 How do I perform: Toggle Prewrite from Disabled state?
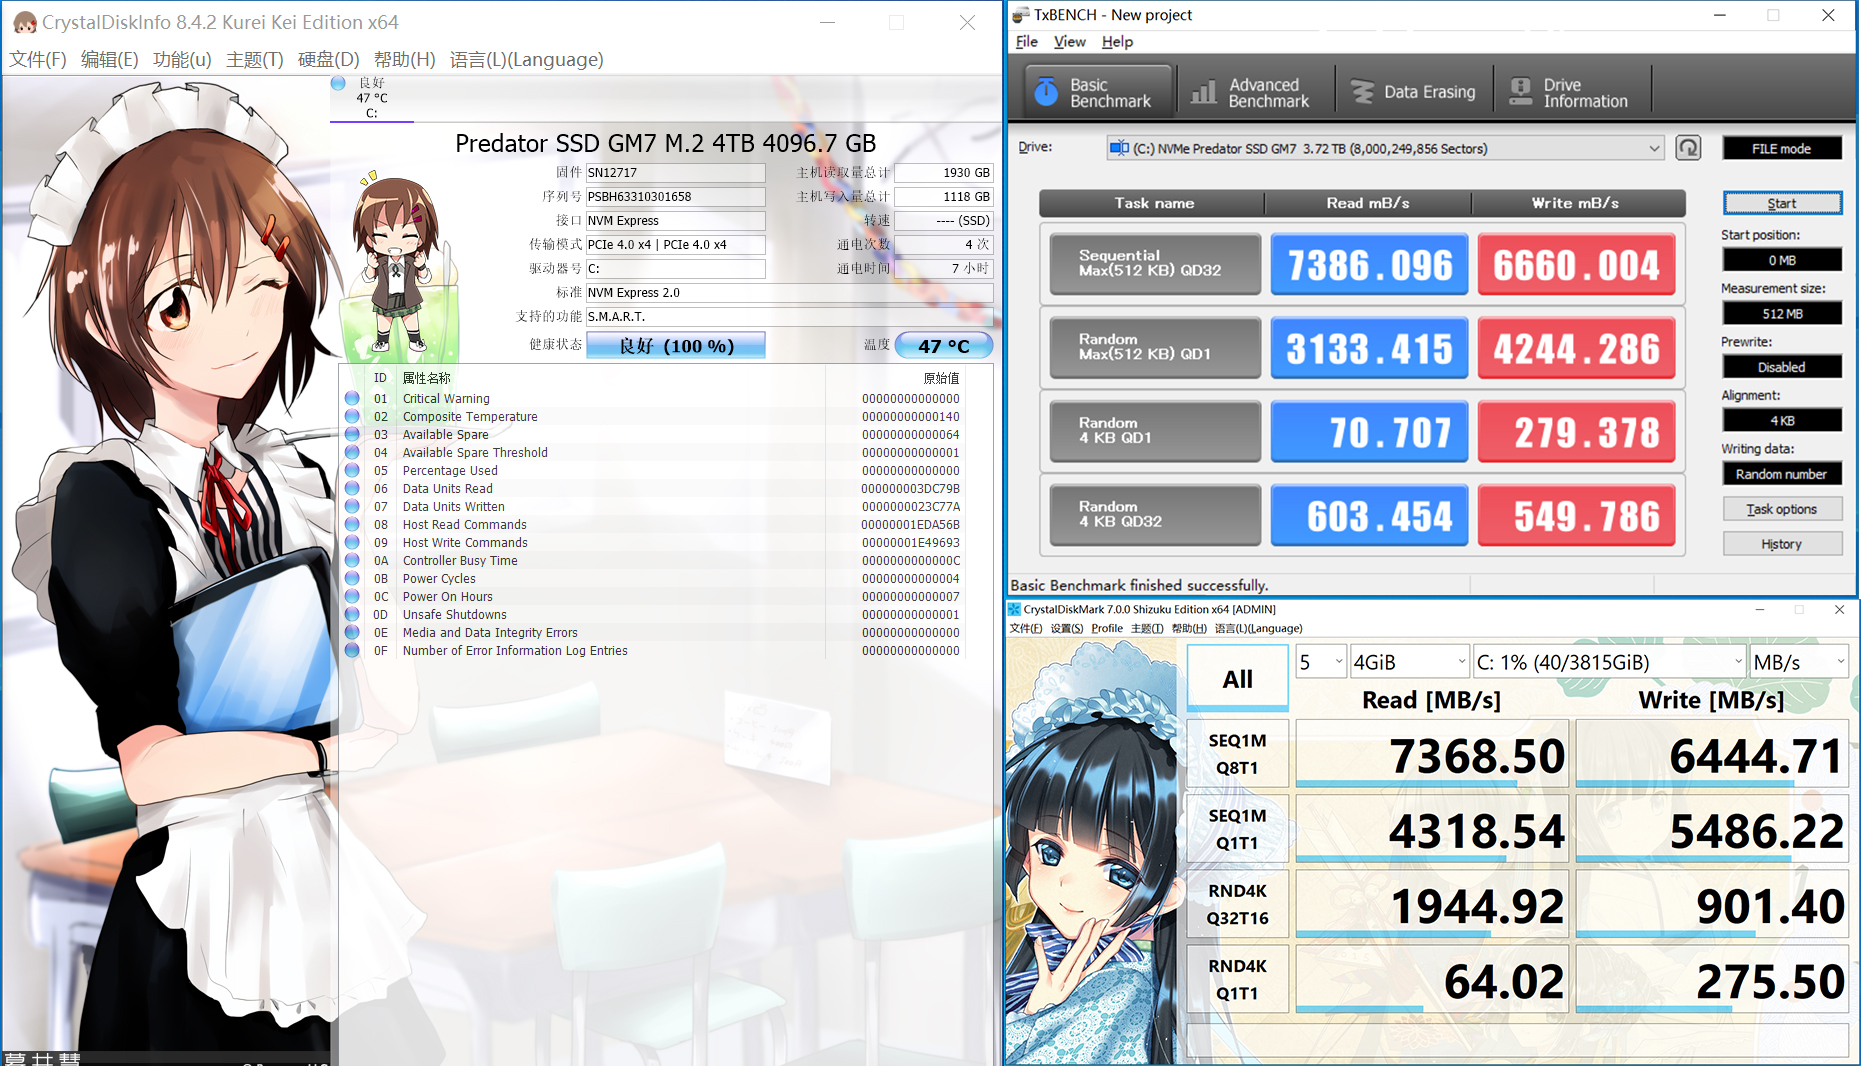(x=1782, y=366)
